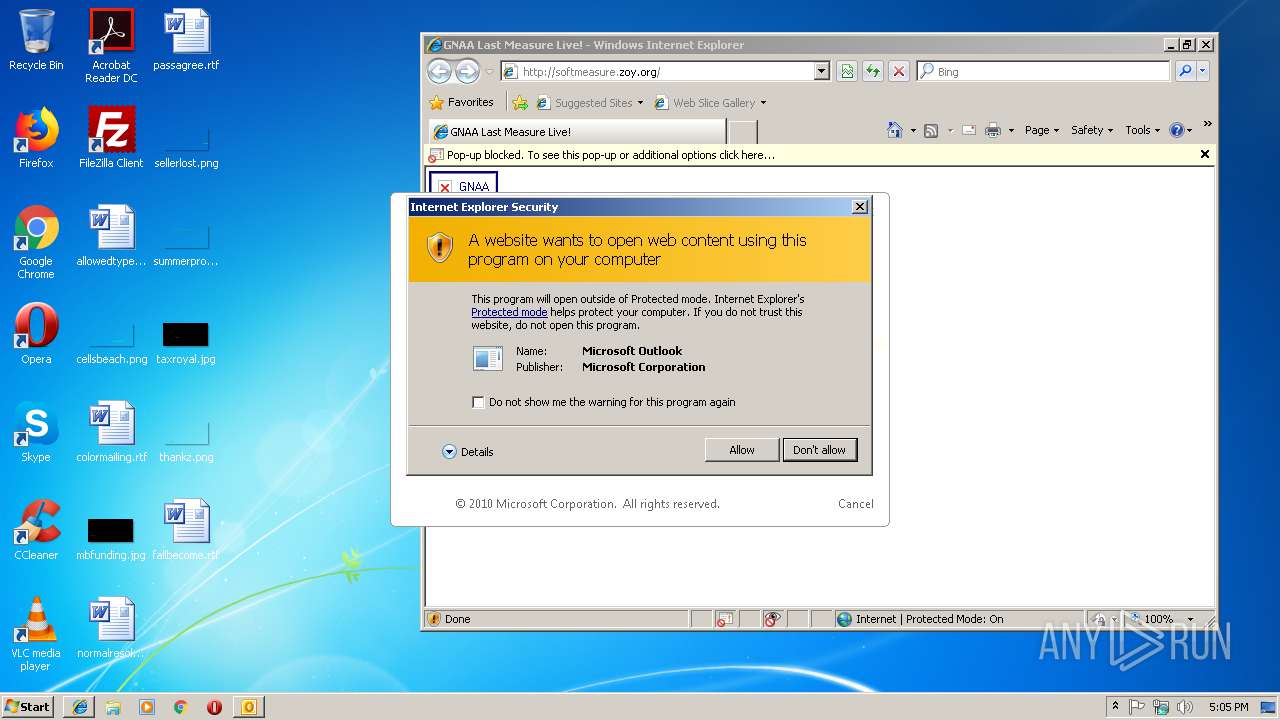Open the recent pages dropdown beside Forward
The image size is (1280, 720).
[x=489, y=72]
